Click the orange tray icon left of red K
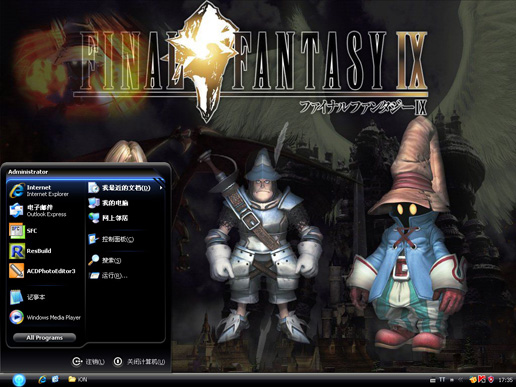 click(473, 379)
